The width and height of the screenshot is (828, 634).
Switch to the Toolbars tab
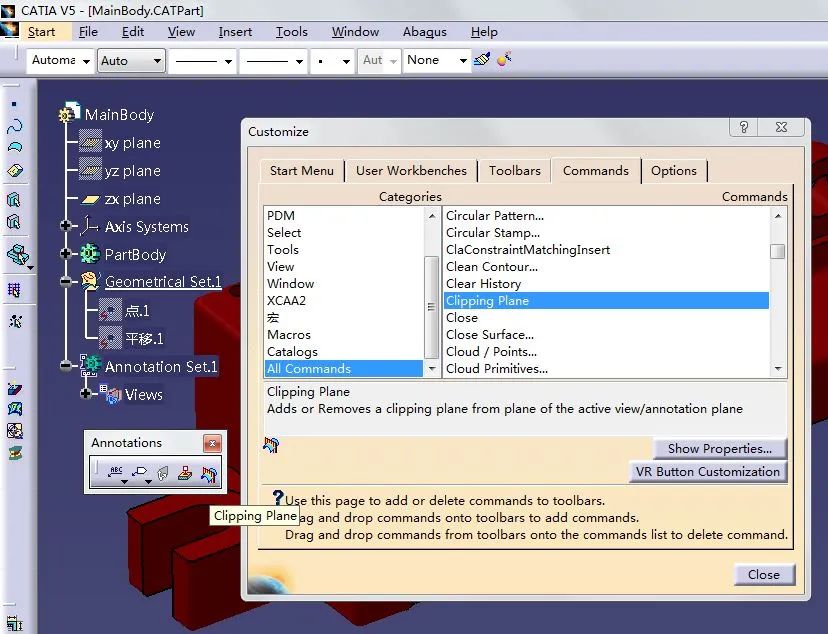point(514,171)
